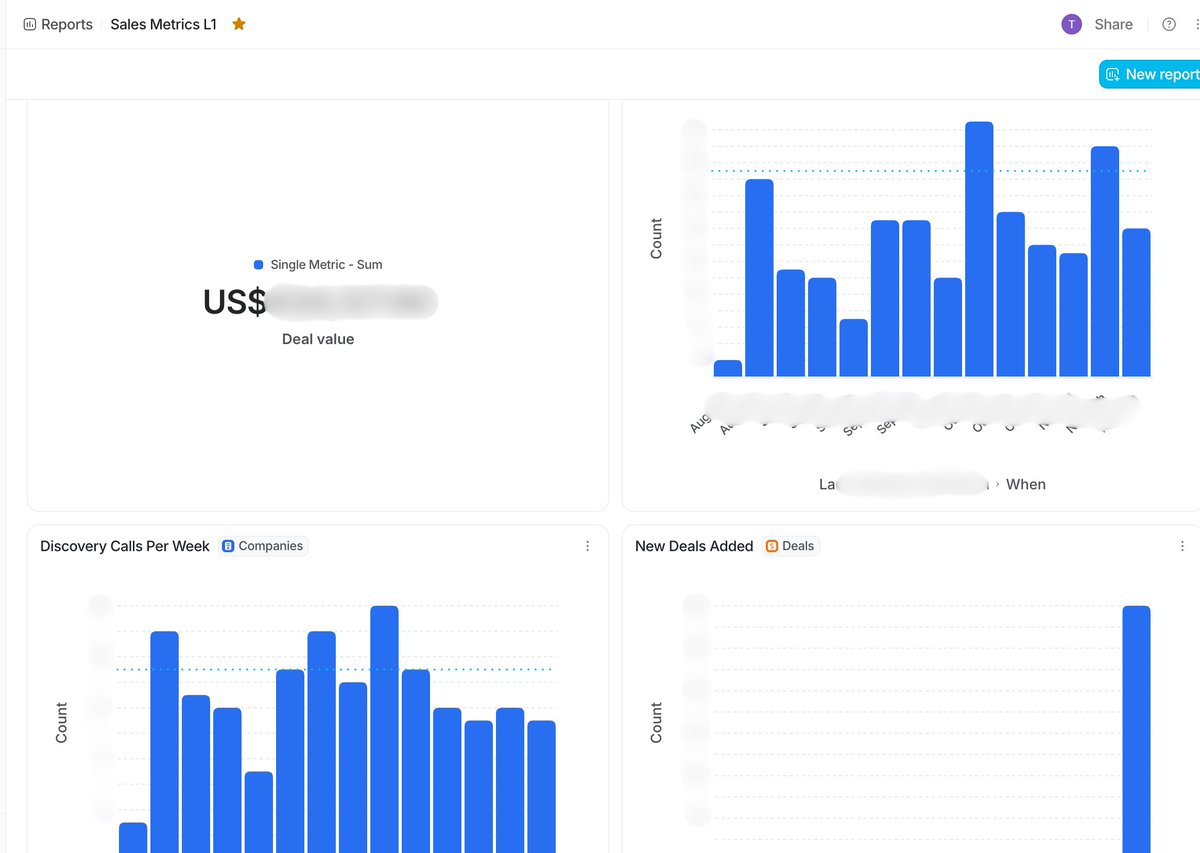This screenshot has width=1200, height=853.
Task: Open Discovery Calls Per Week options menu
Action: [587, 546]
